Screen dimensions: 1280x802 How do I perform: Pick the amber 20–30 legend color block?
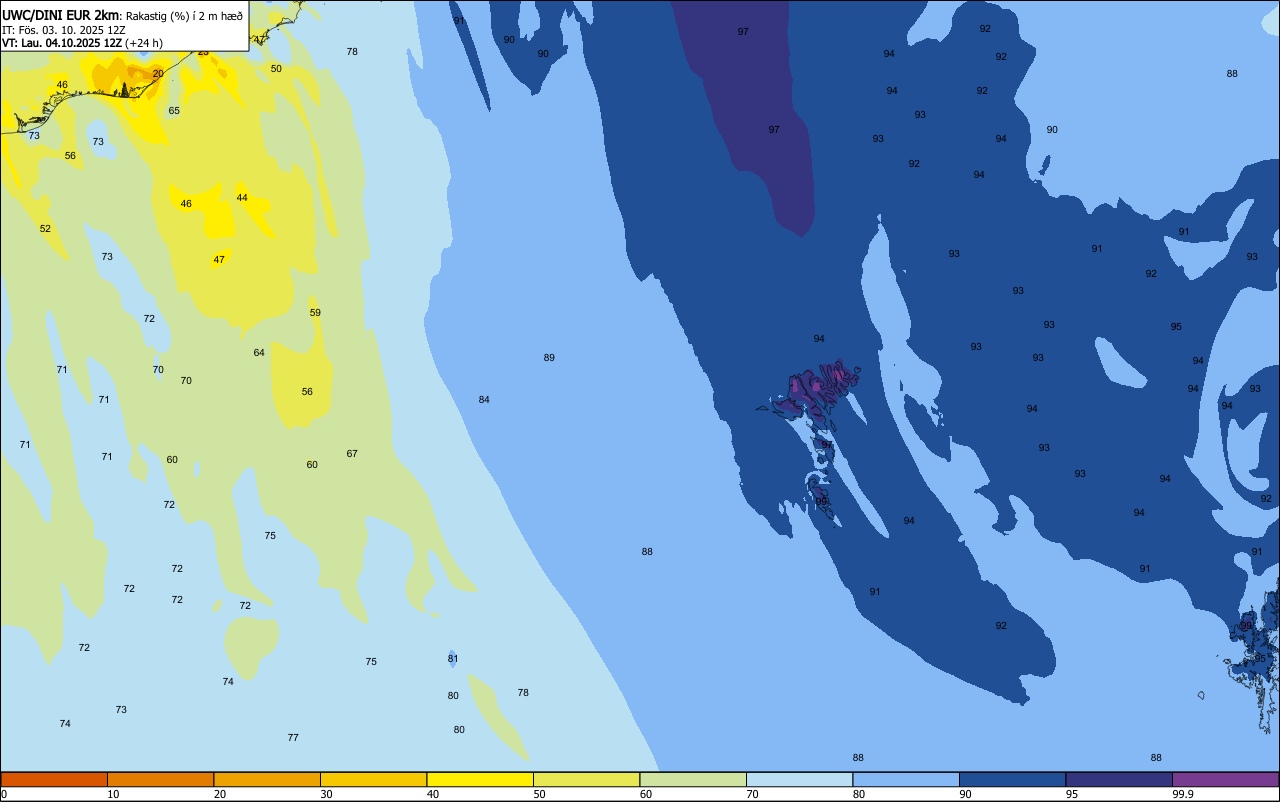coord(267,780)
